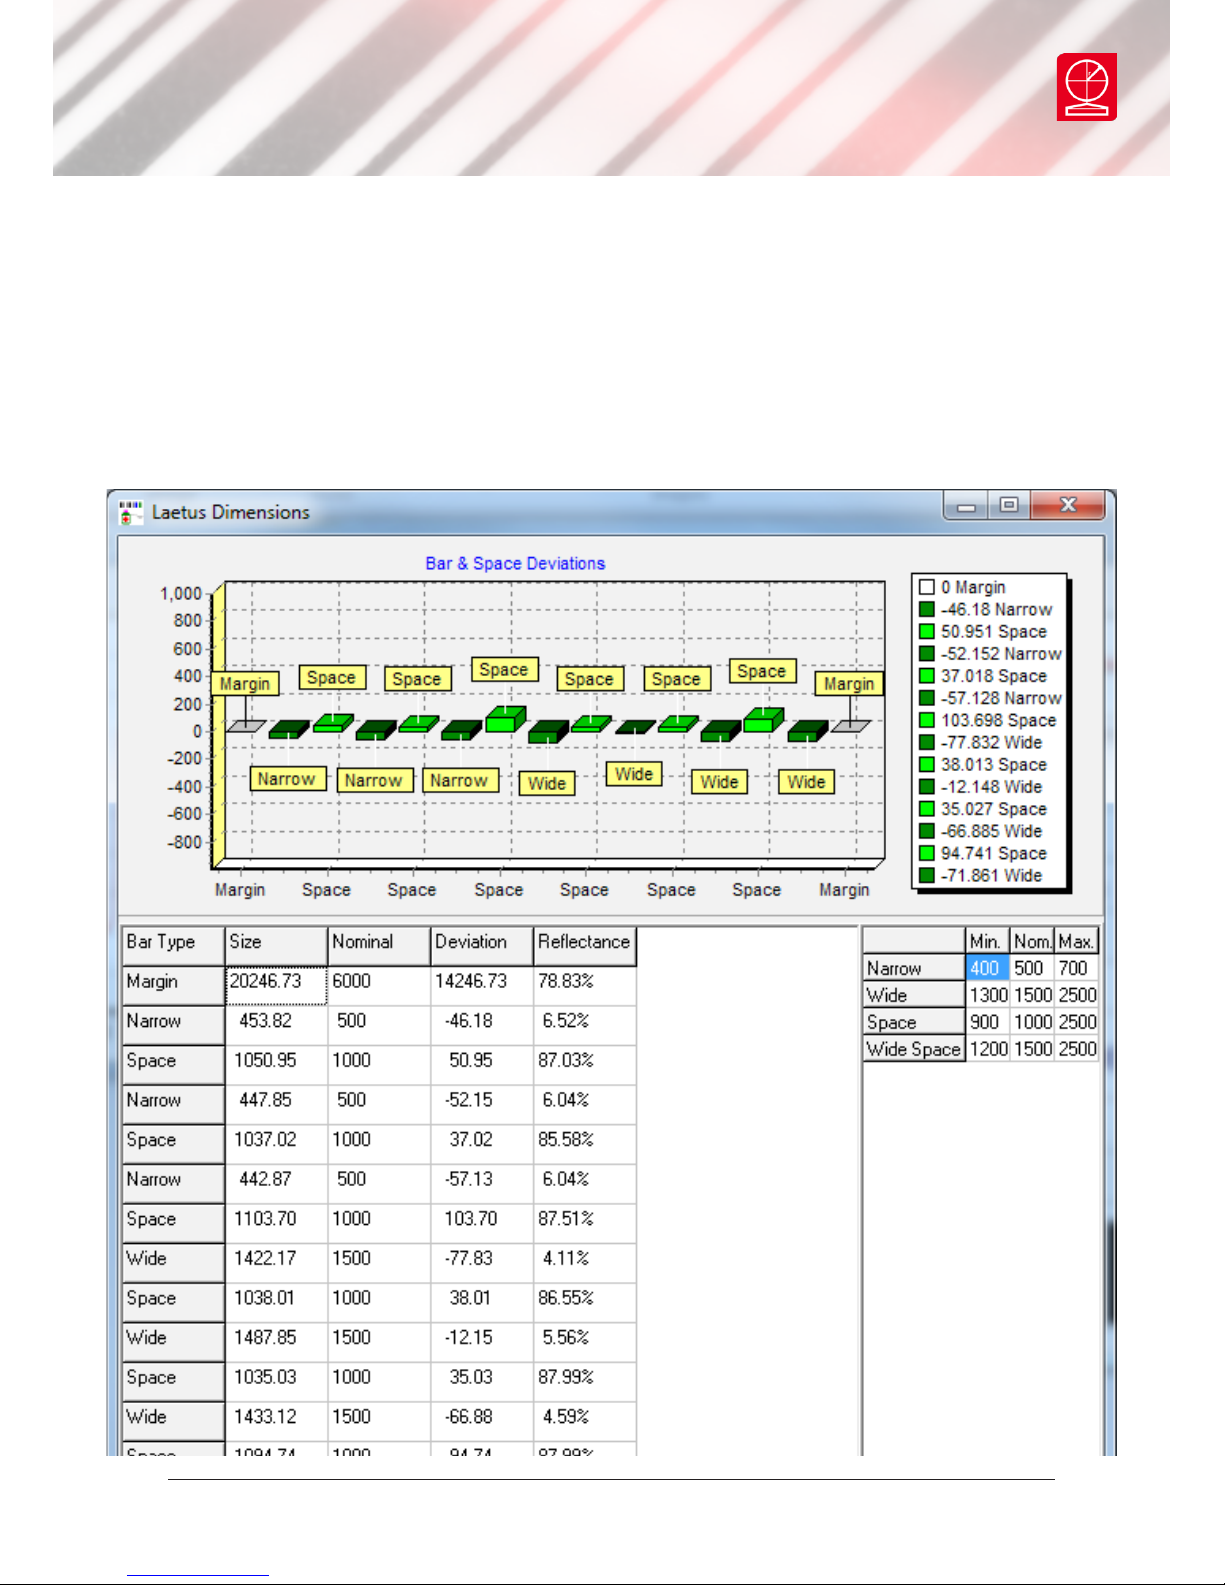
Task: Select the highlighted Narrow Min. cell 400
Action: tap(987, 969)
